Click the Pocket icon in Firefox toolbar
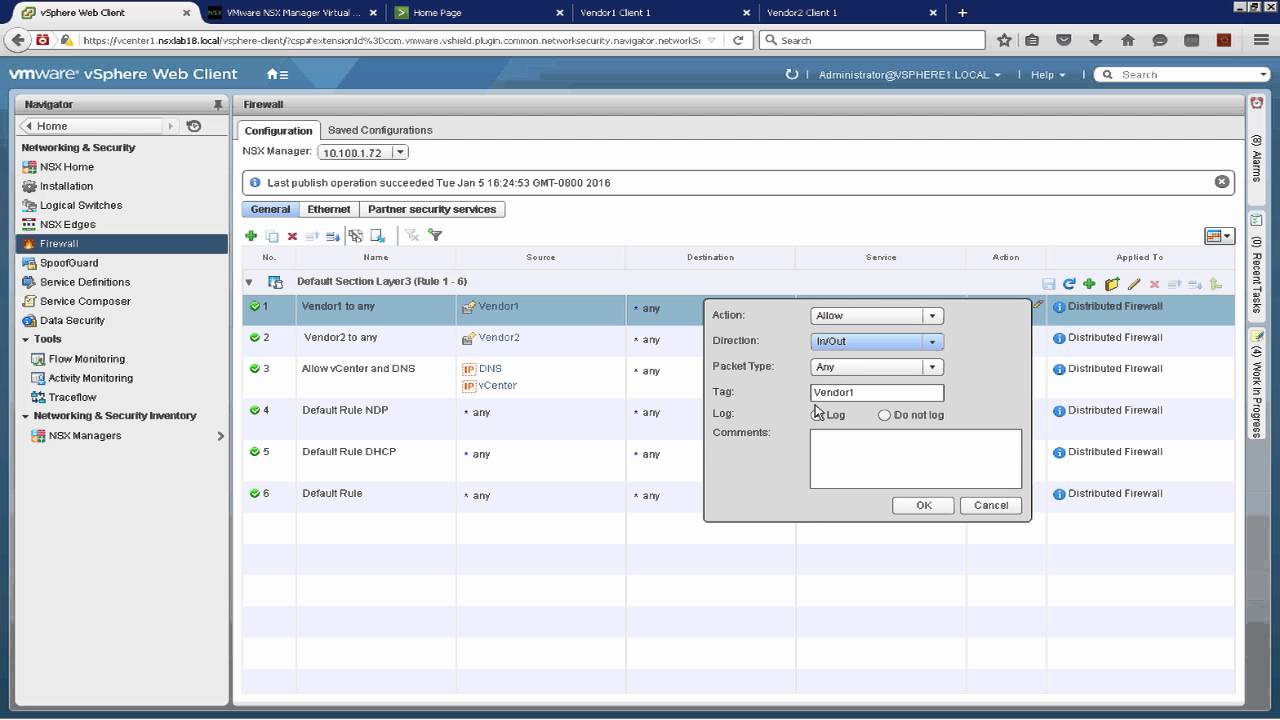This screenshot has width=1280, height=720. (x=1064, y=40)
